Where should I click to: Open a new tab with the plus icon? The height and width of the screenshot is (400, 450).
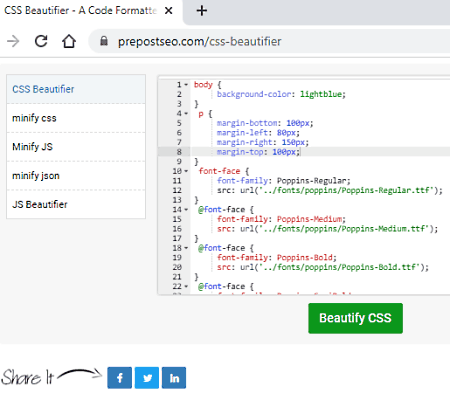click(x=202, y=11)
